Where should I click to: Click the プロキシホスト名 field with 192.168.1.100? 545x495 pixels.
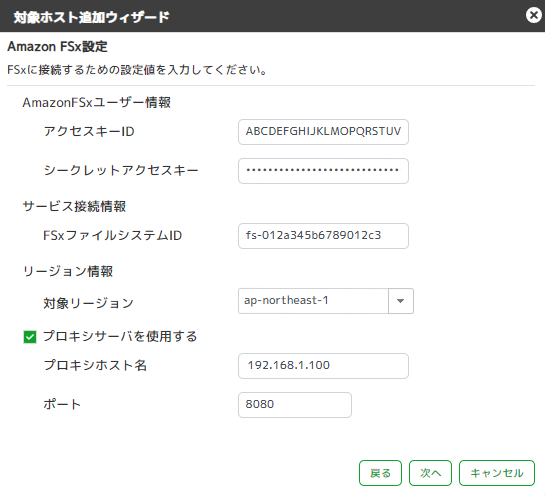[323, 366]
